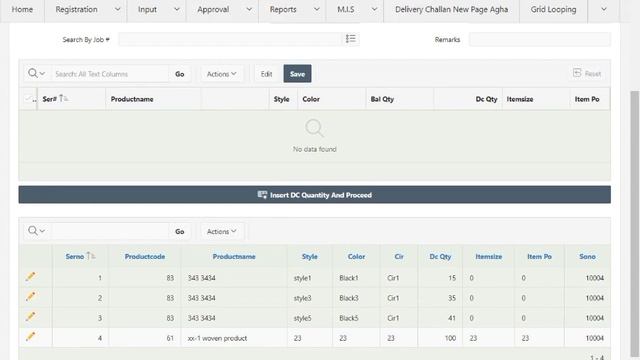Open the overflow chevron after Grid Looping
Viewport: 640px width, 360px height.
pyautogui.click(x=604, y=9)
